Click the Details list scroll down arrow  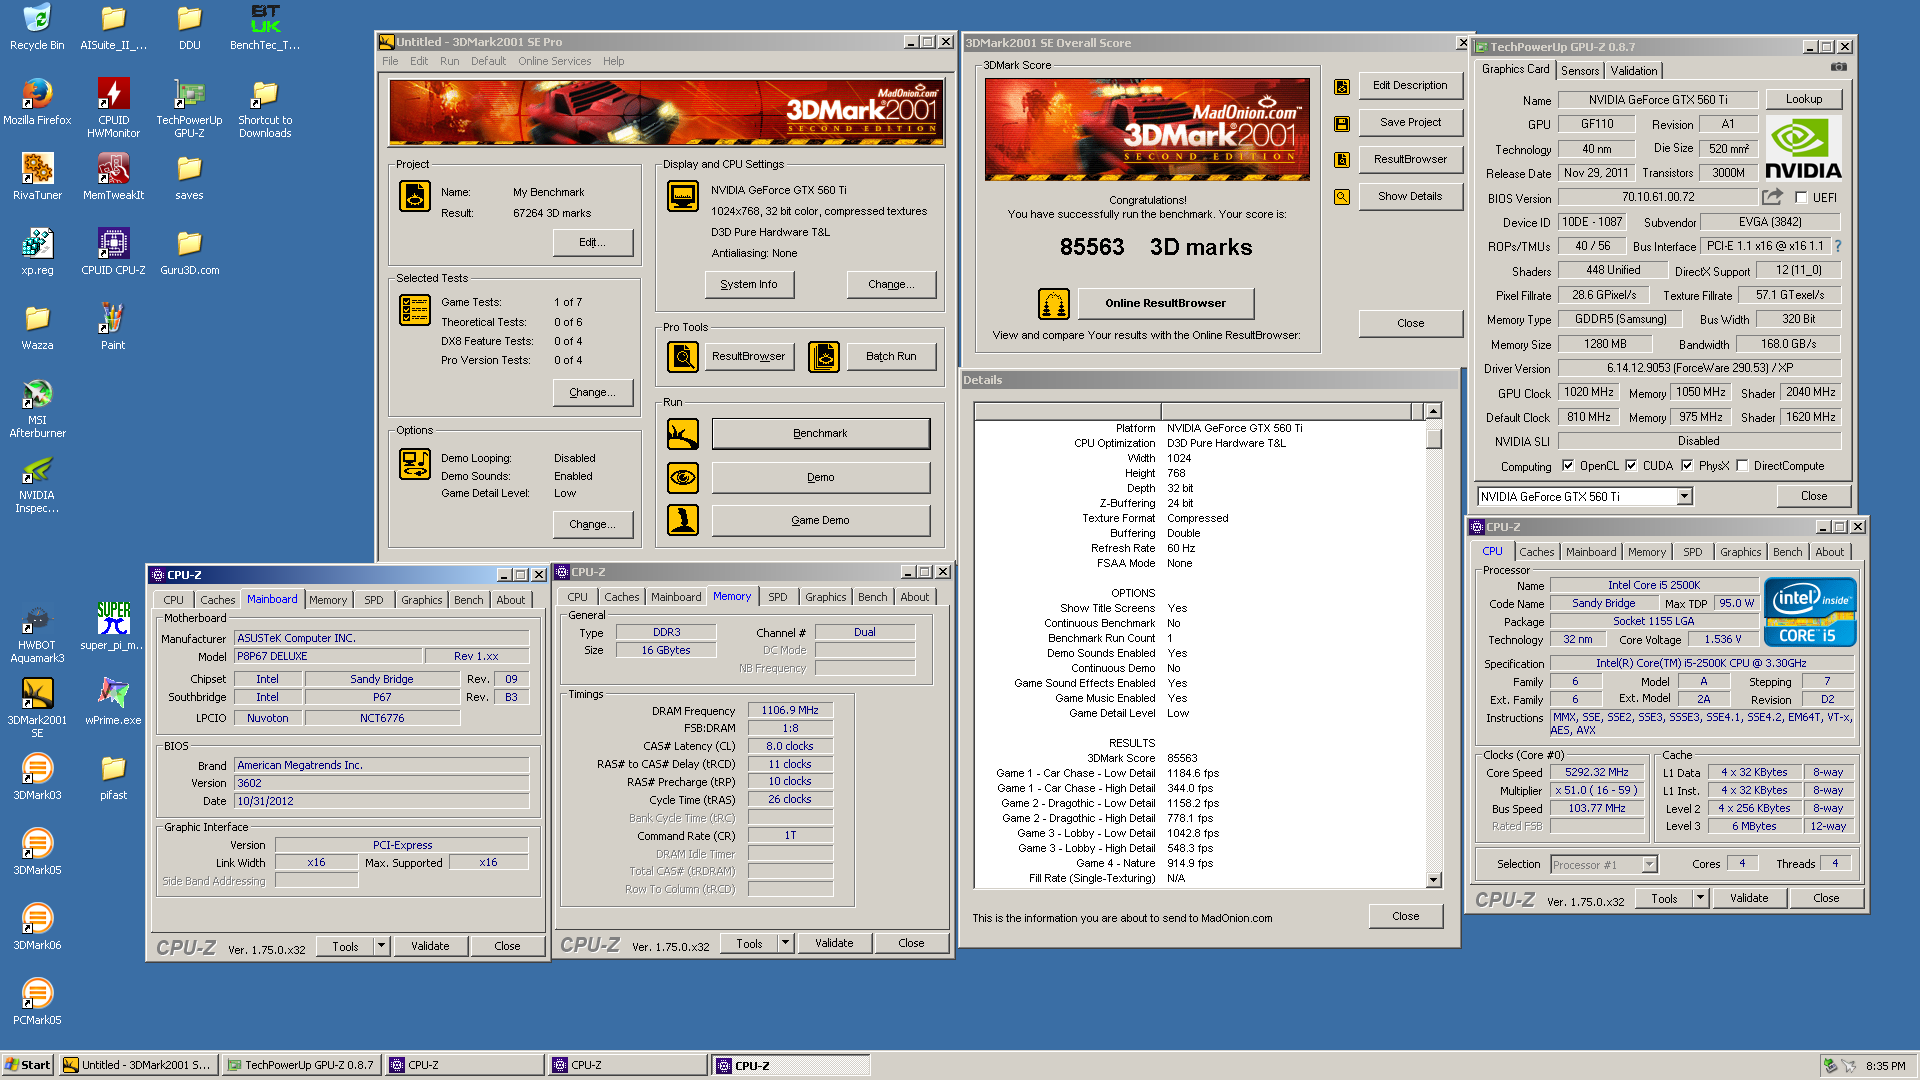pos(1433,880)
